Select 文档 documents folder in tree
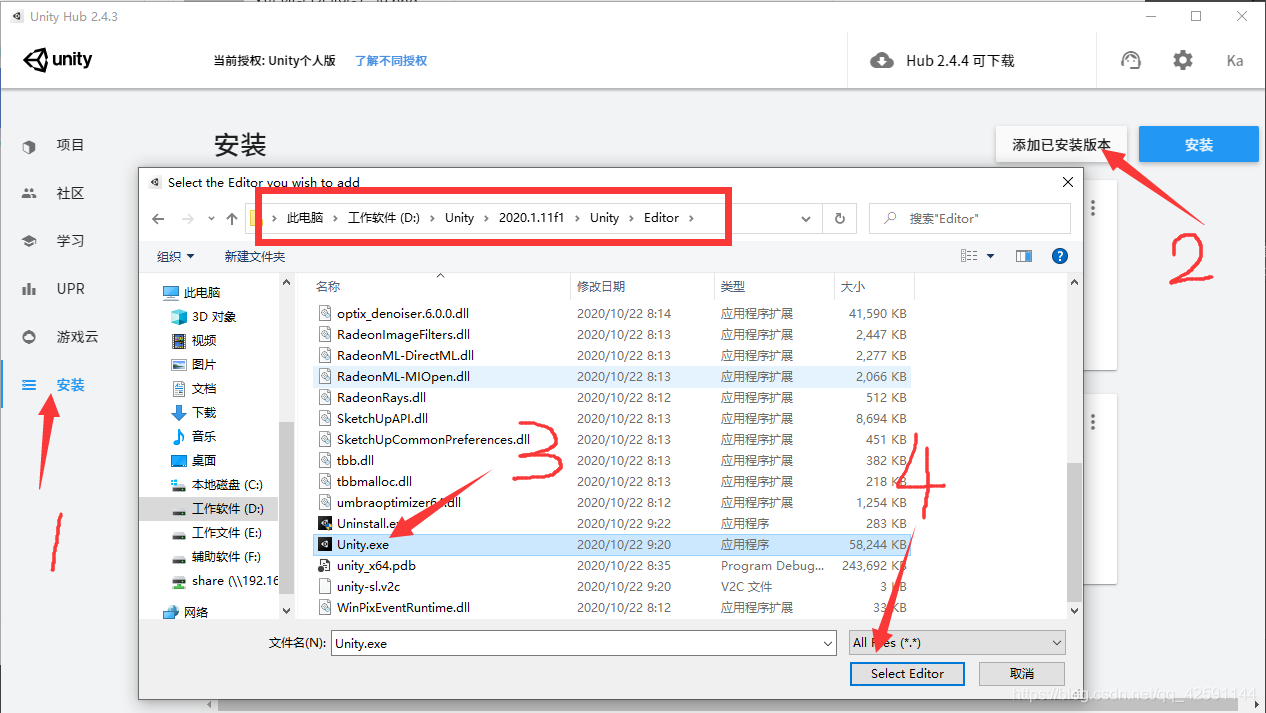 pos(193,389)
